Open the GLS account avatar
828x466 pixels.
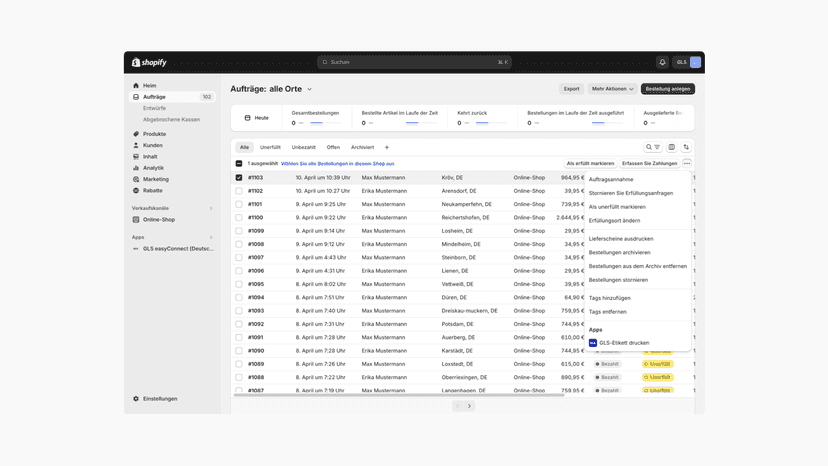pyautogui.click(x=695, y=62)
